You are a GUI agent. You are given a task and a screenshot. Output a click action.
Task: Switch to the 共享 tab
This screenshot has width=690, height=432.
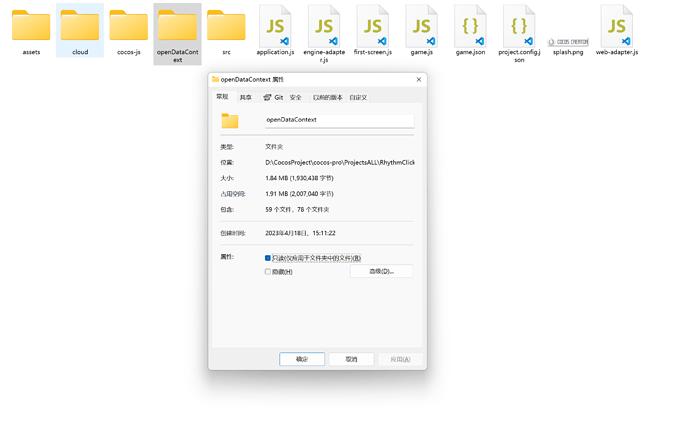(x=246, y=97)
